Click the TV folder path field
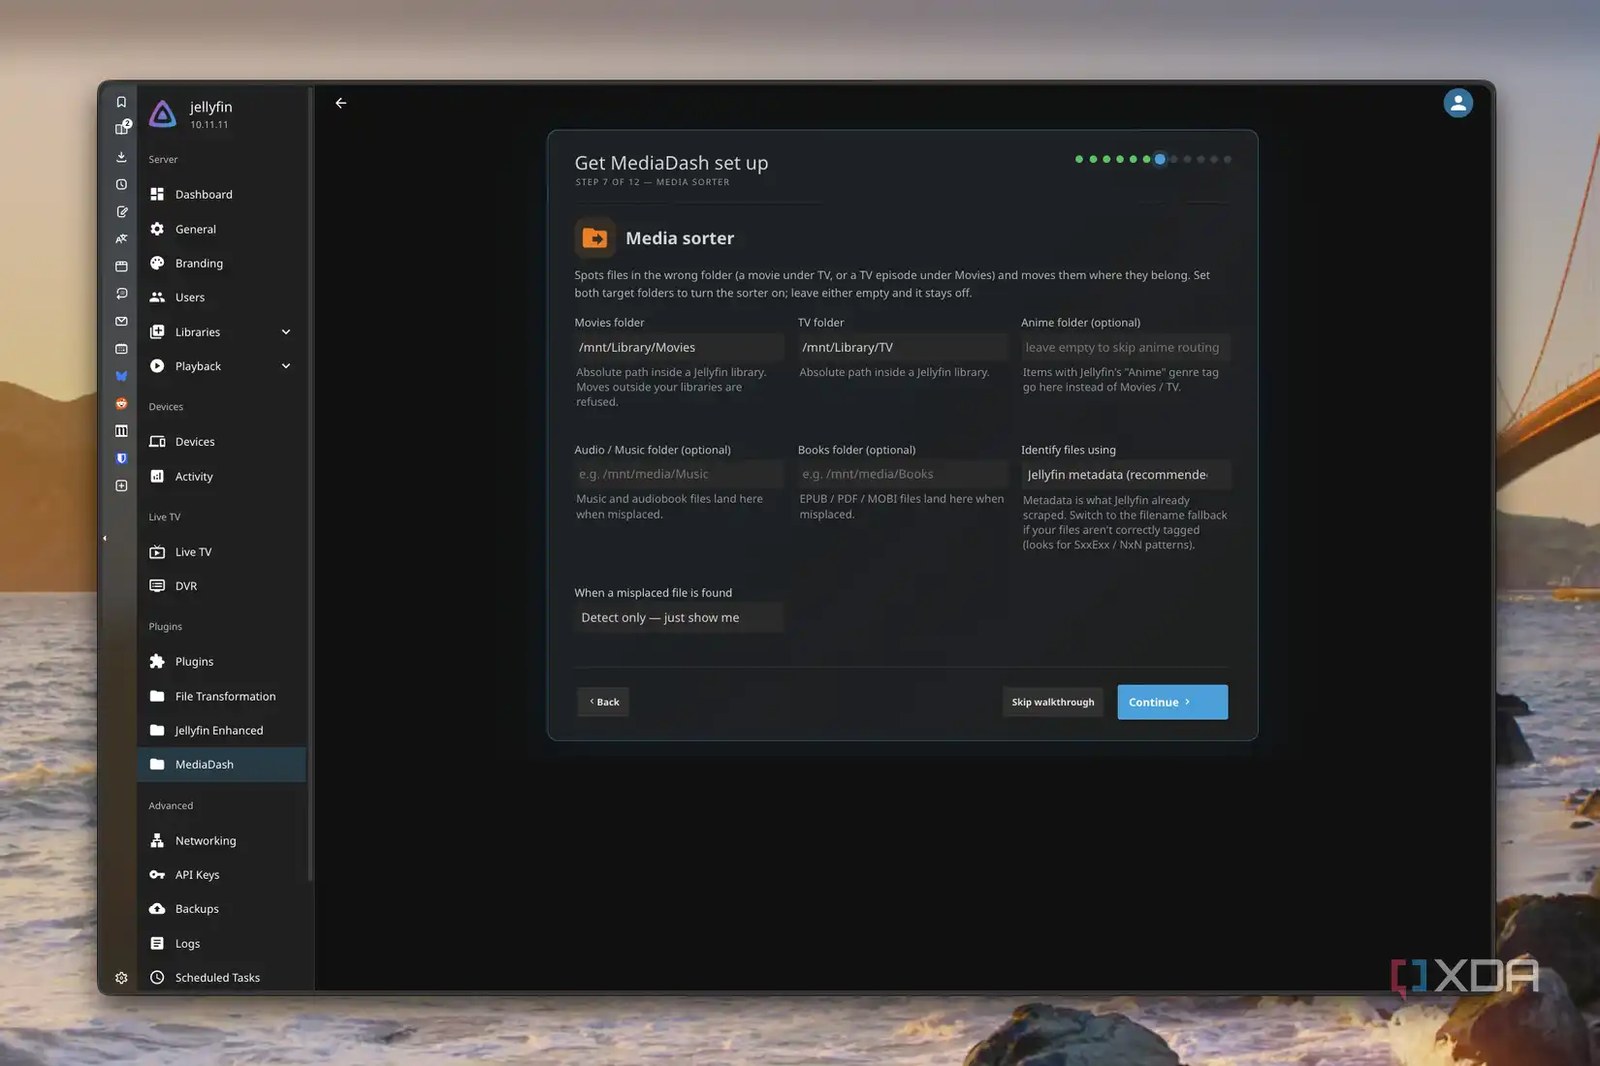 pyautogui.click(x=902, y=348)
